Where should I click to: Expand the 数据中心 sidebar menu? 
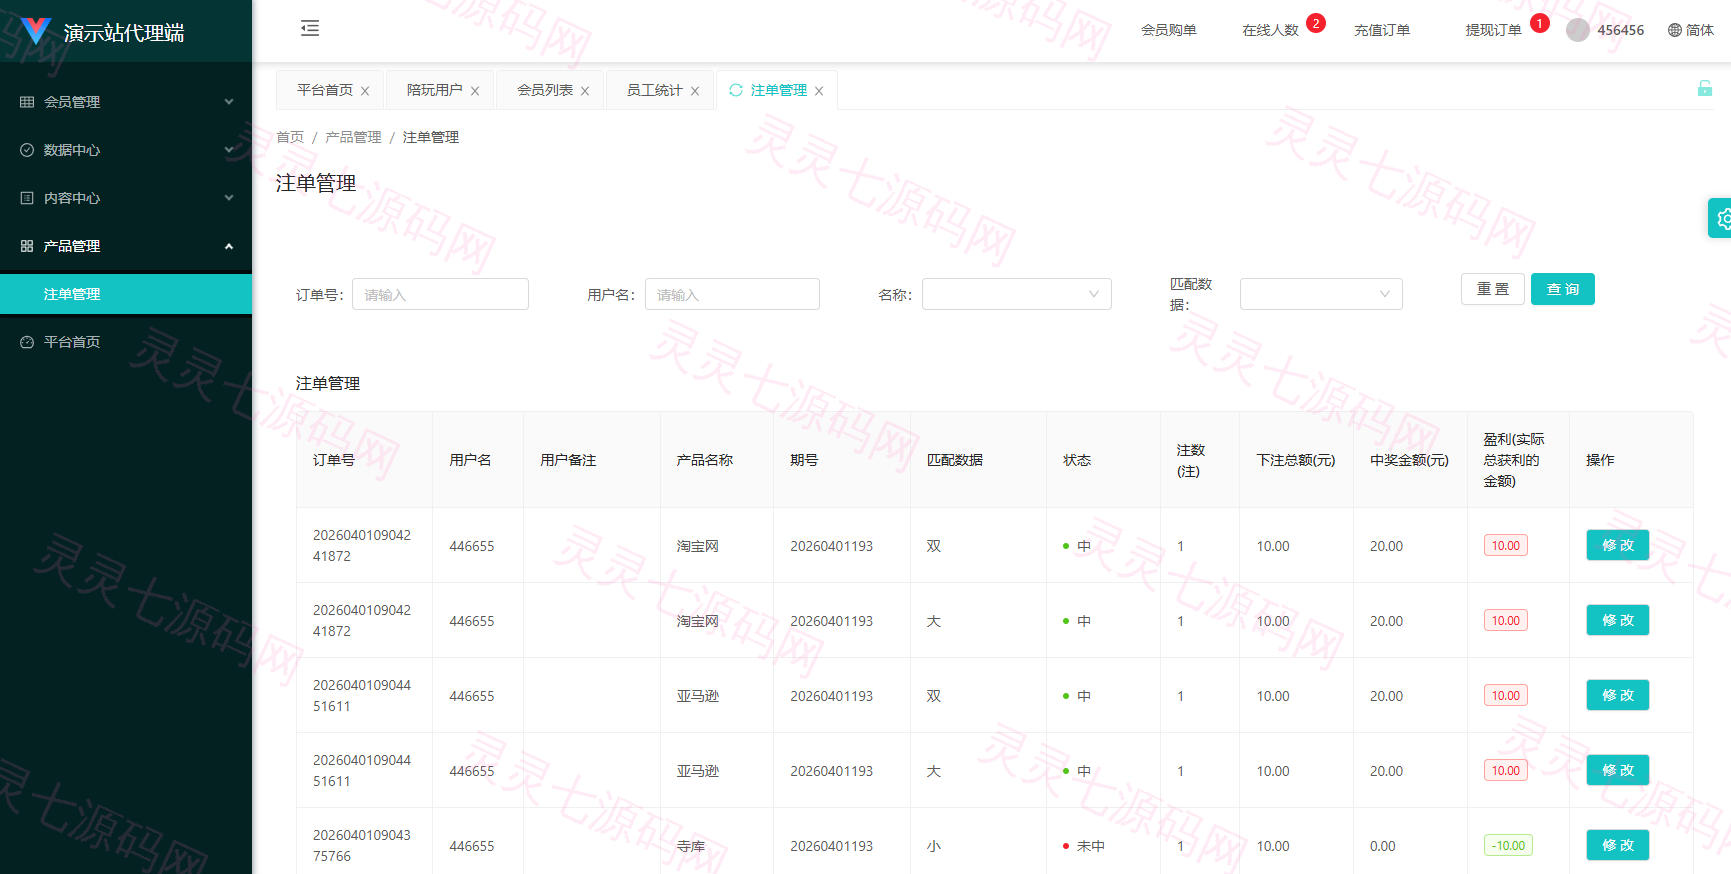point(126,150)
